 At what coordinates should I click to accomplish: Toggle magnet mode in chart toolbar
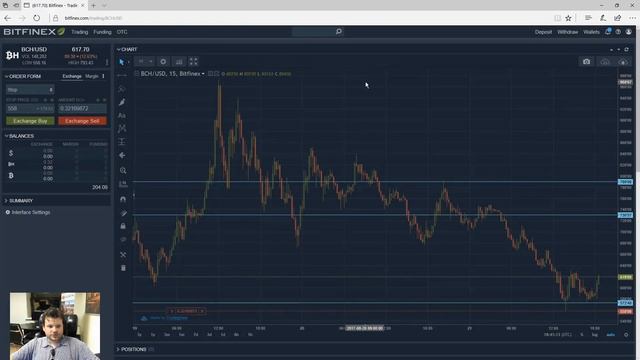(x=123, y=199)
